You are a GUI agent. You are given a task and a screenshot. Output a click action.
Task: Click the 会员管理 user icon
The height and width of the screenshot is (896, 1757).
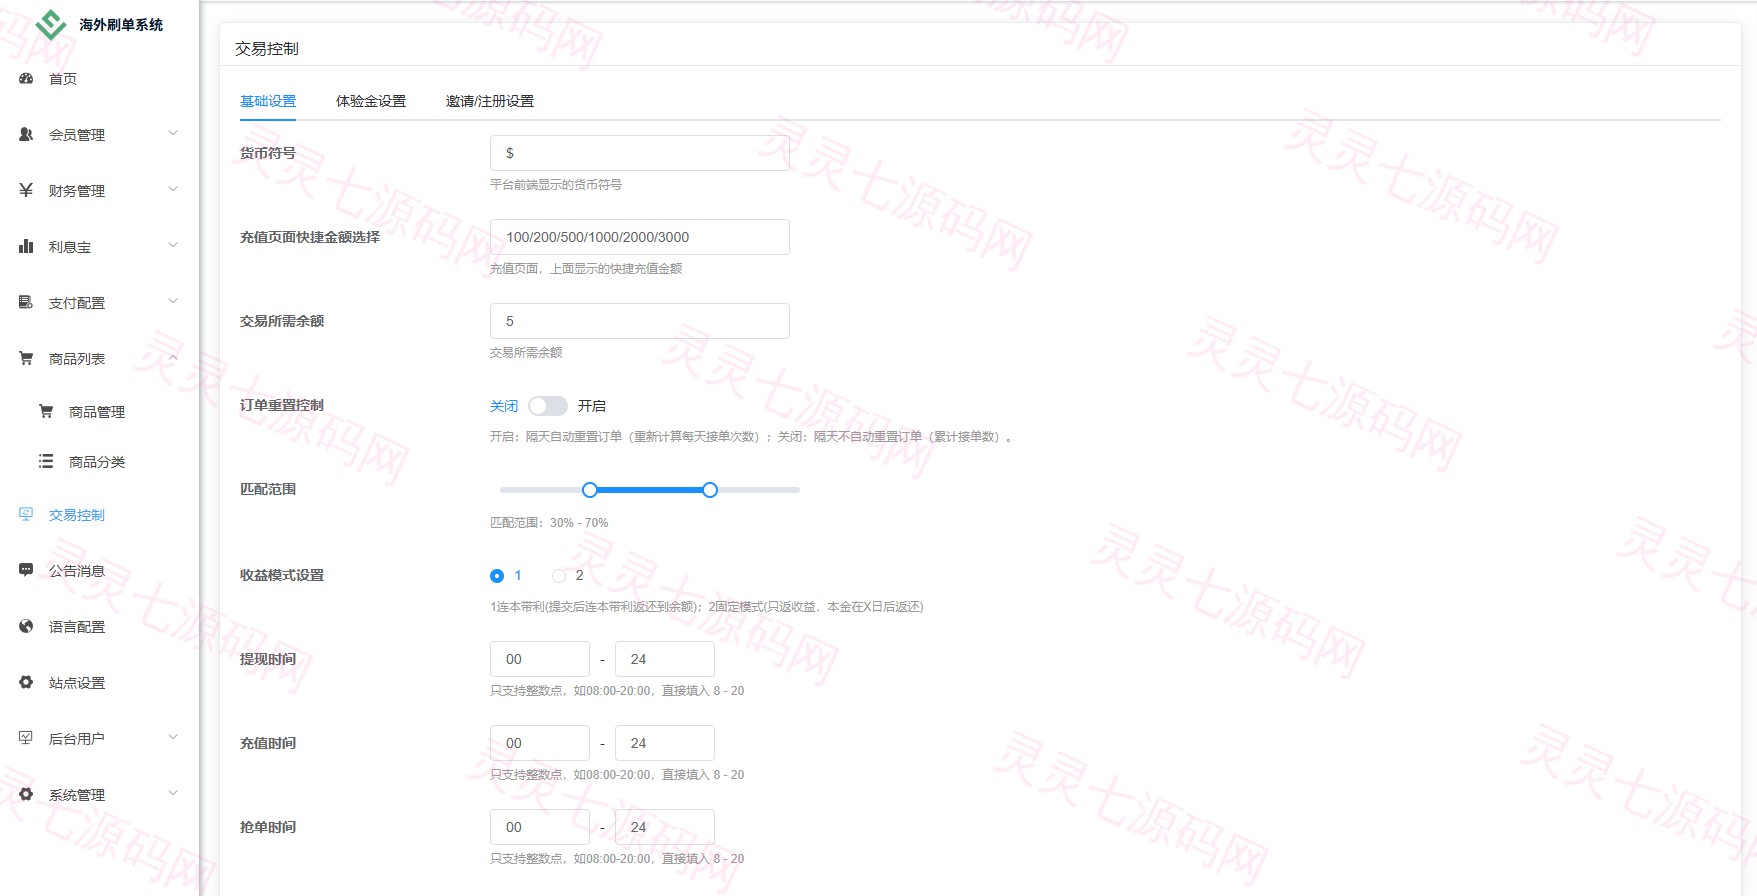[26, 134]
